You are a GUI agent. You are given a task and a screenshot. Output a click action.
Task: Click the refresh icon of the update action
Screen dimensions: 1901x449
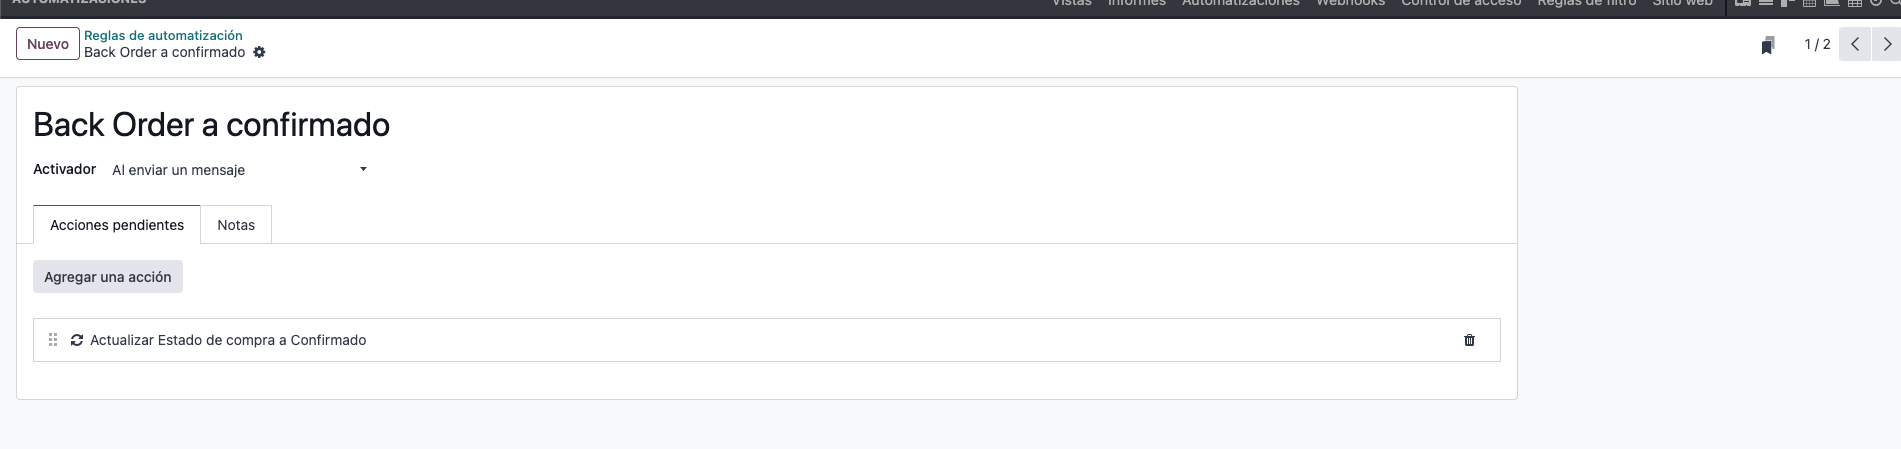tap(77, 340)
